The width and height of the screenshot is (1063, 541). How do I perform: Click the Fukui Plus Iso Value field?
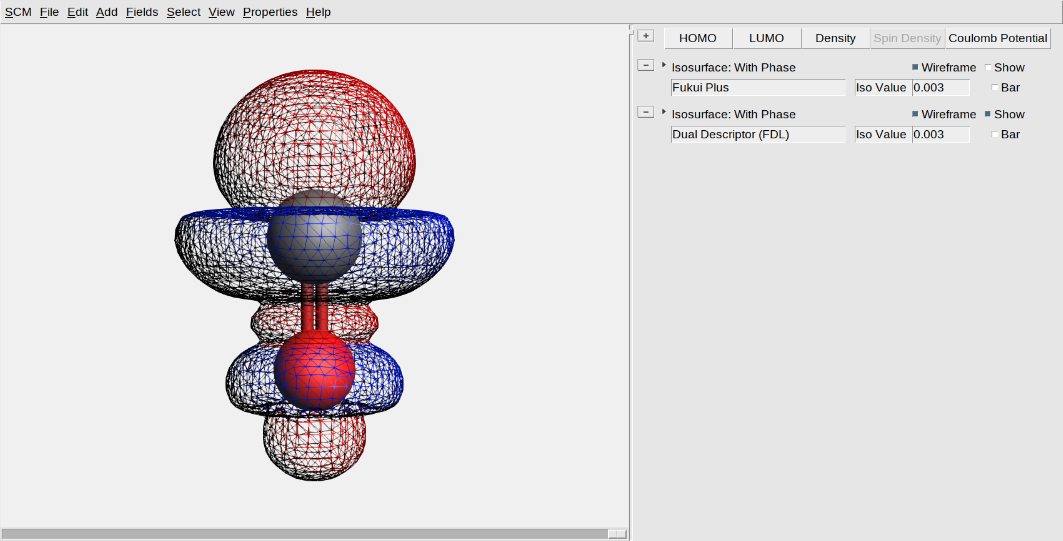(940, 87)
